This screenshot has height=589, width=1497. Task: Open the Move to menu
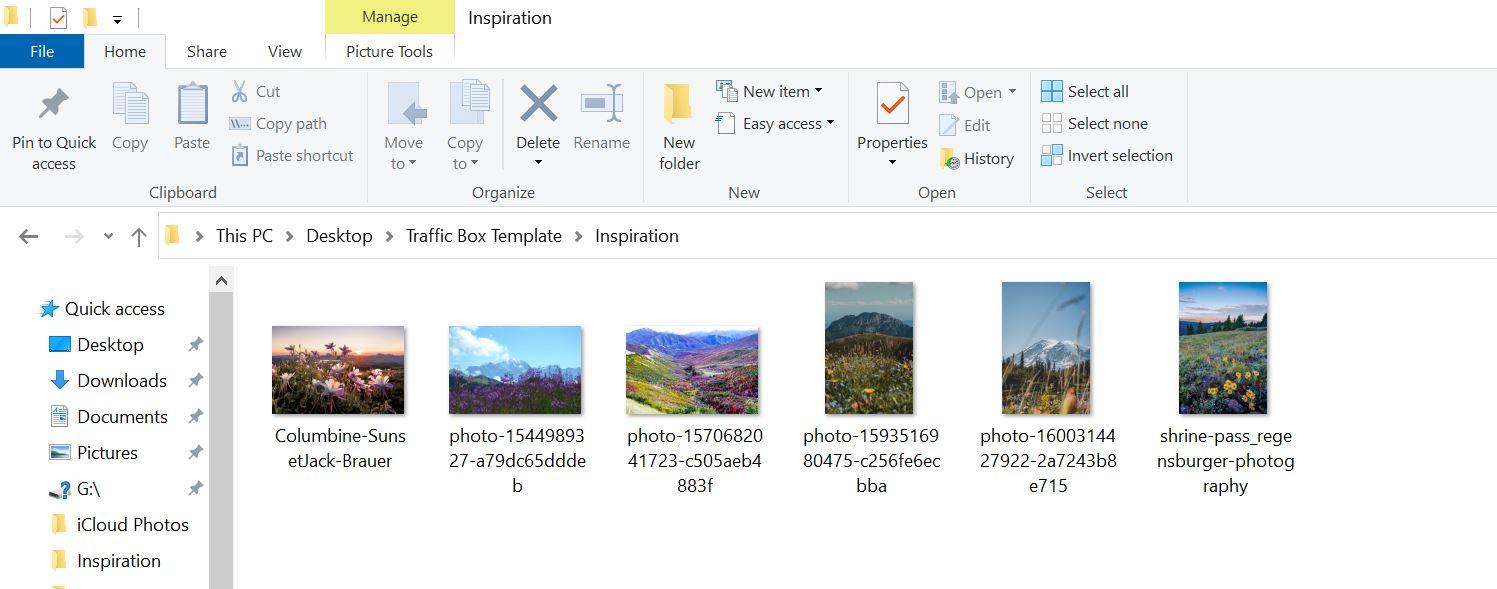[404, 127]
